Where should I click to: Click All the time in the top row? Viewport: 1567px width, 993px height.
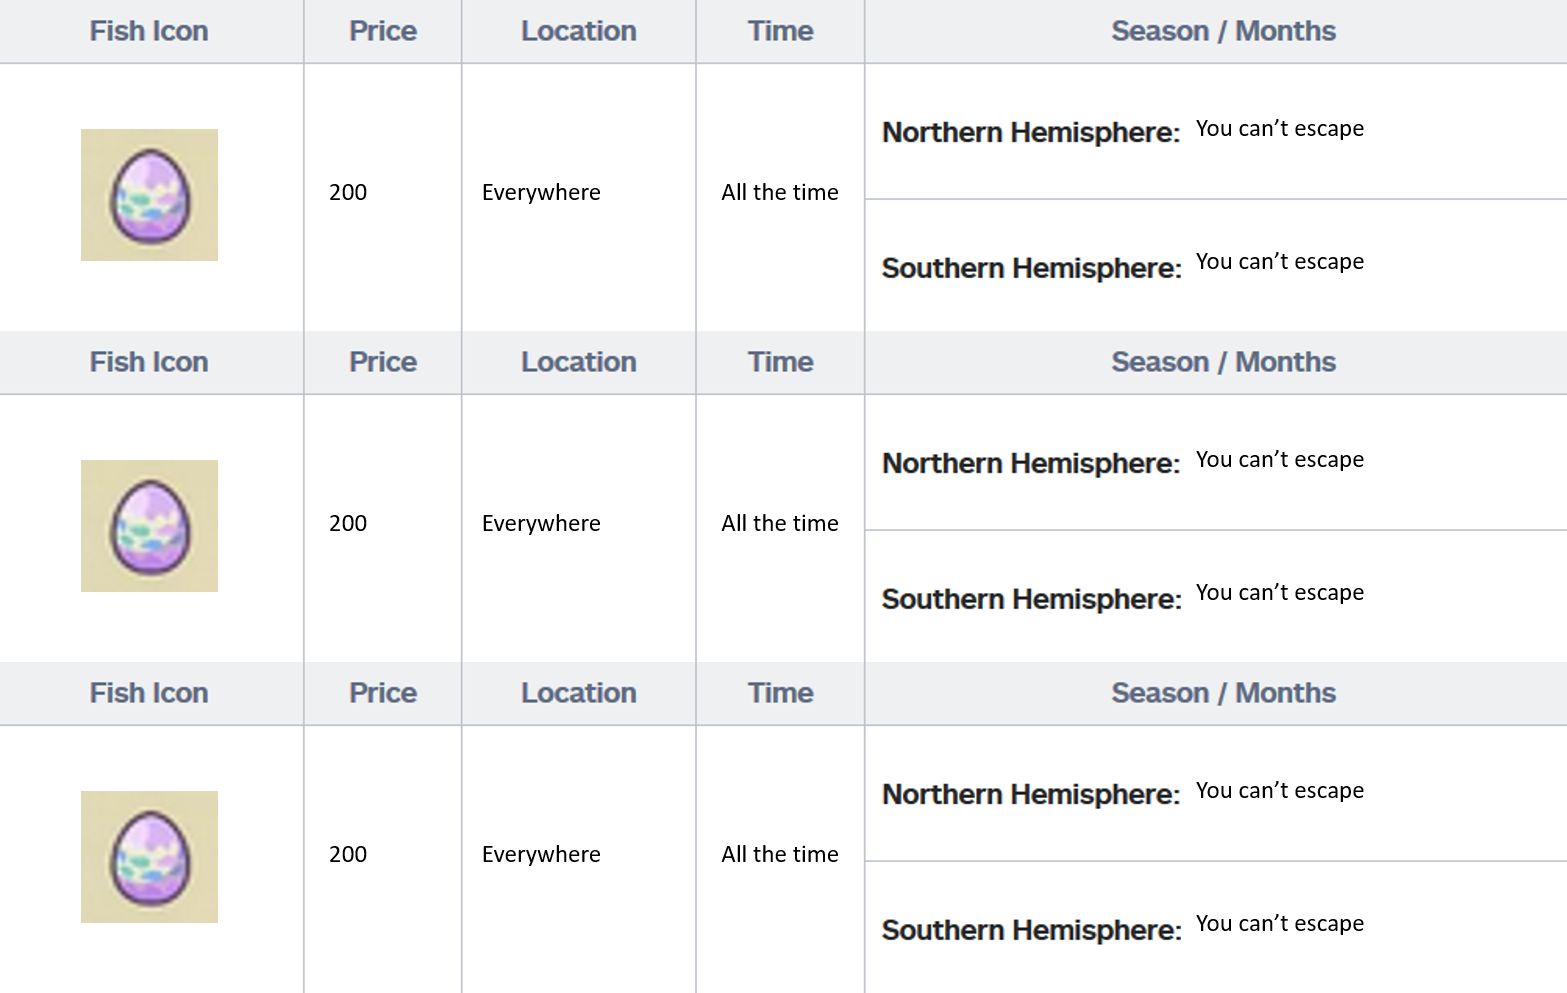[x=780, y=192]
